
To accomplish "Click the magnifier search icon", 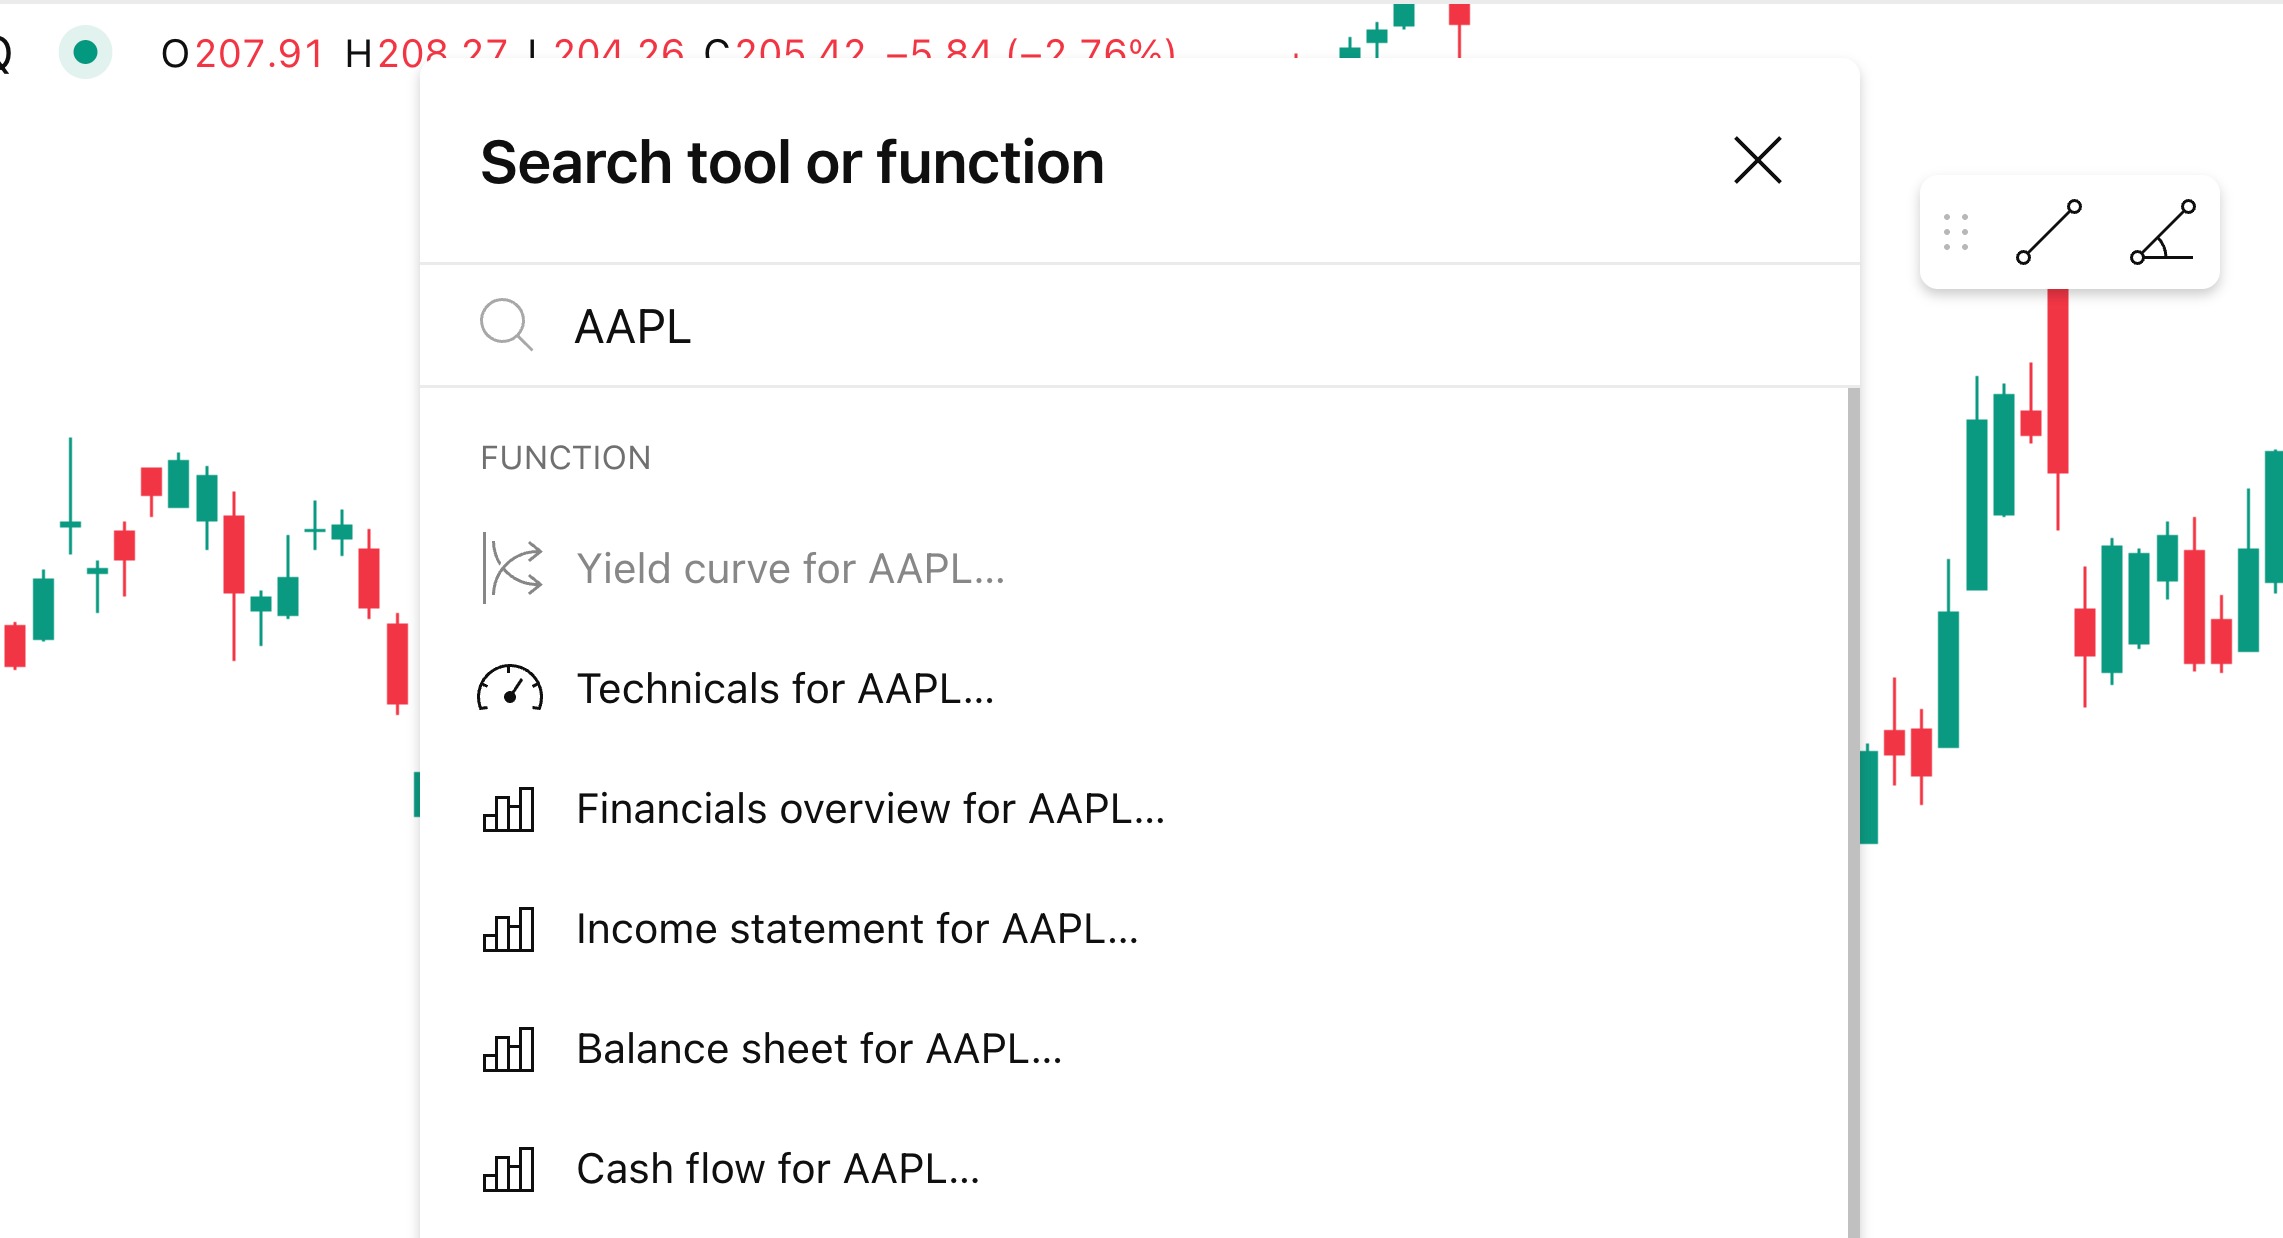I will coord(506,325).
